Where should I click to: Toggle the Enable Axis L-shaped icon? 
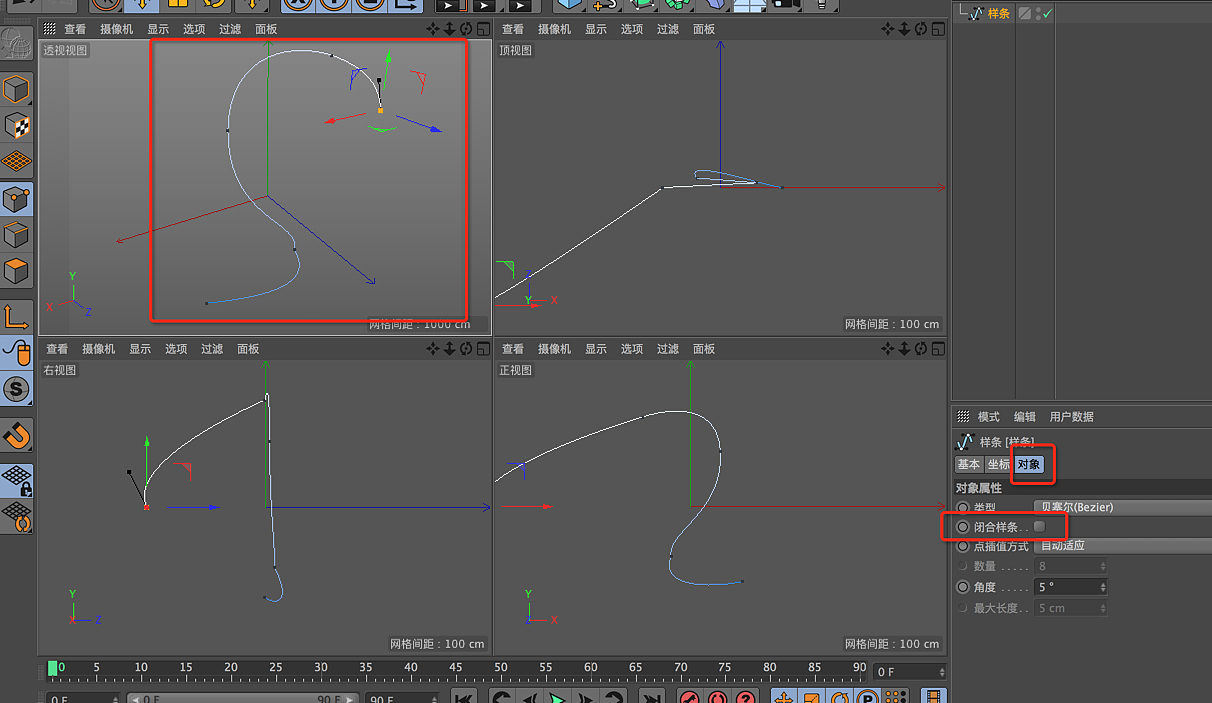click(x=17, y=317)
